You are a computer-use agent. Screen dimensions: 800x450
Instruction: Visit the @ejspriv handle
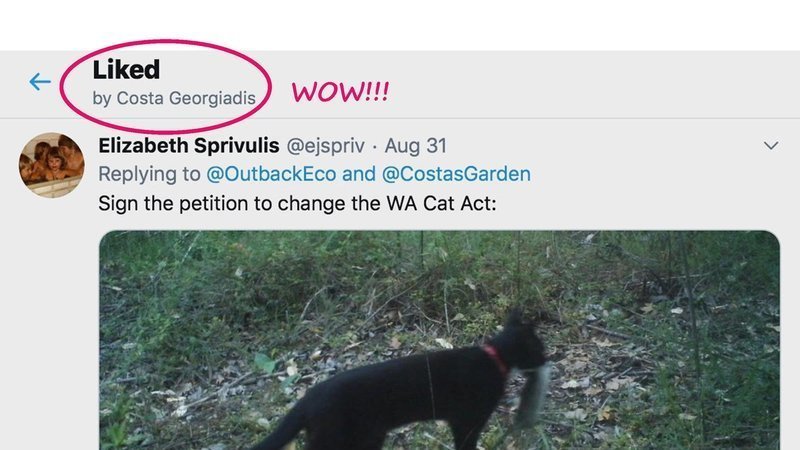pos(326,146)
